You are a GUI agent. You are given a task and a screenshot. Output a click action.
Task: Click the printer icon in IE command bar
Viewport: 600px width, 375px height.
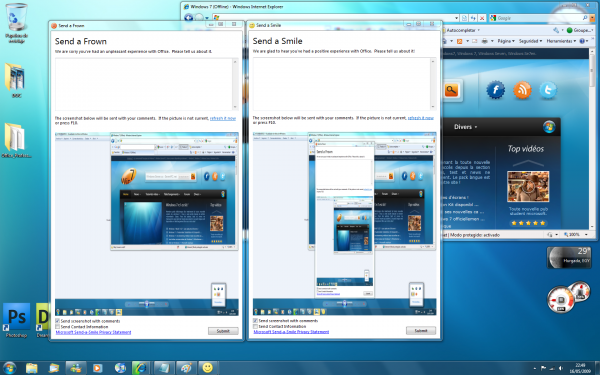[484, 41]
